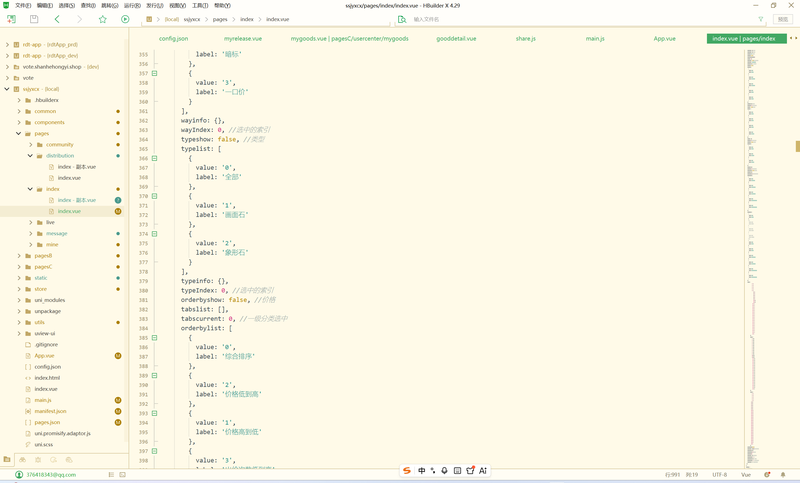
Task: Click the 预览 preview button
Action: [783, 19]
